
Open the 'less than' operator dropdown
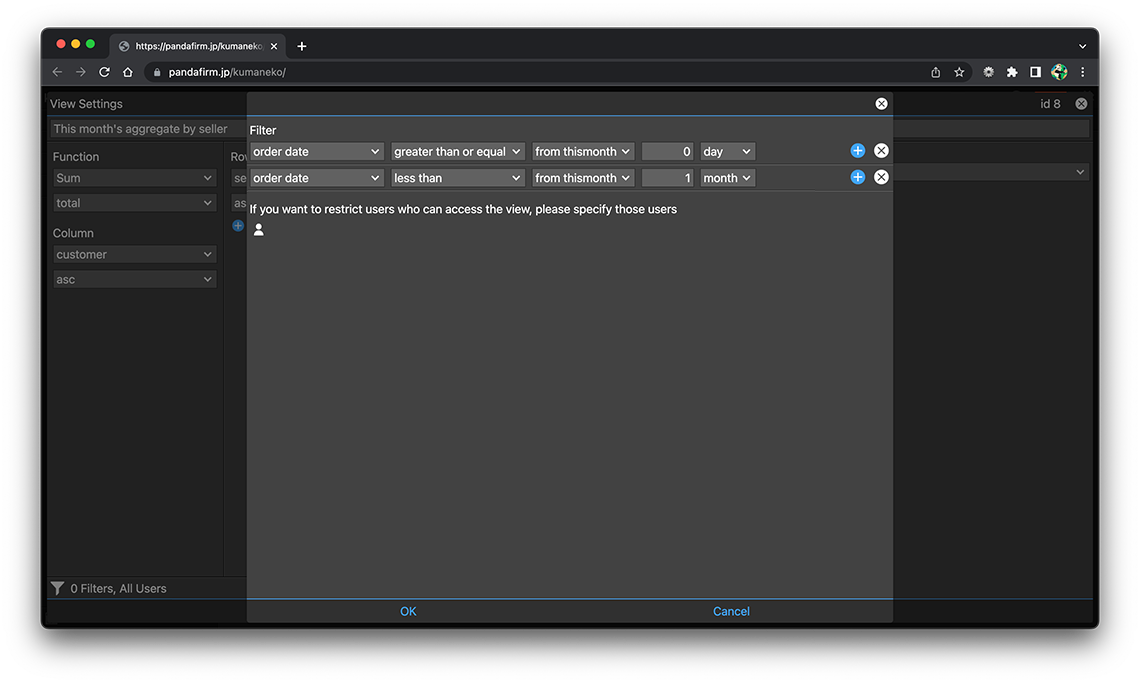(x=458, y=178)
